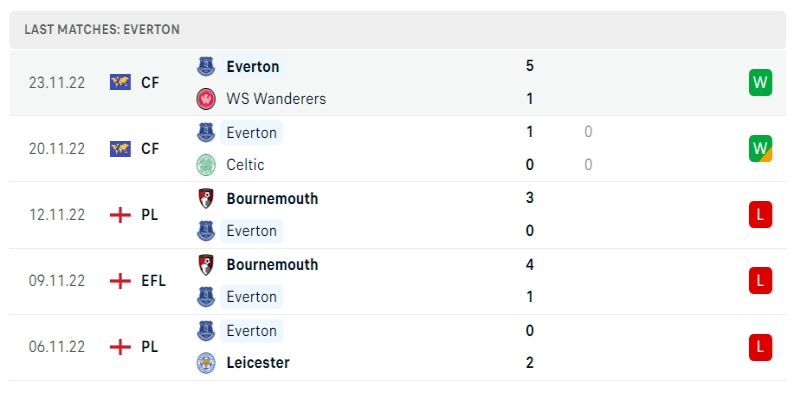The width and height of the screenshot is (800, 400).
Task: Open the Leicester team link
Action: (258, 363)
